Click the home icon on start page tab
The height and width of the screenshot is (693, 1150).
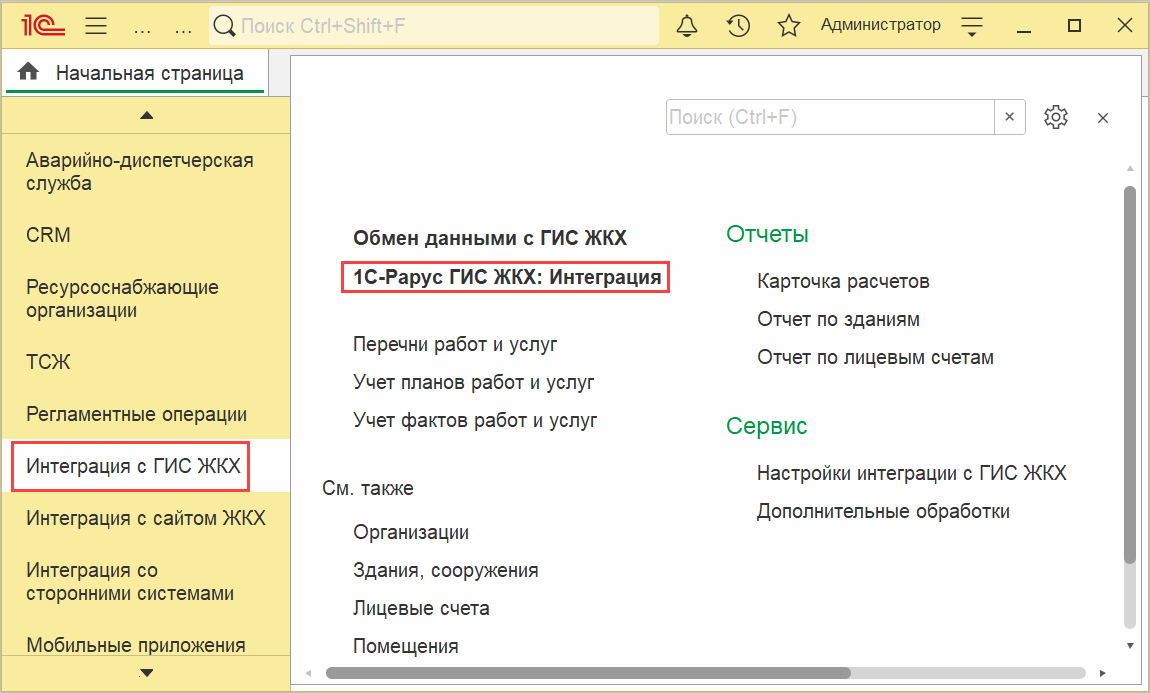click(29, 72)
